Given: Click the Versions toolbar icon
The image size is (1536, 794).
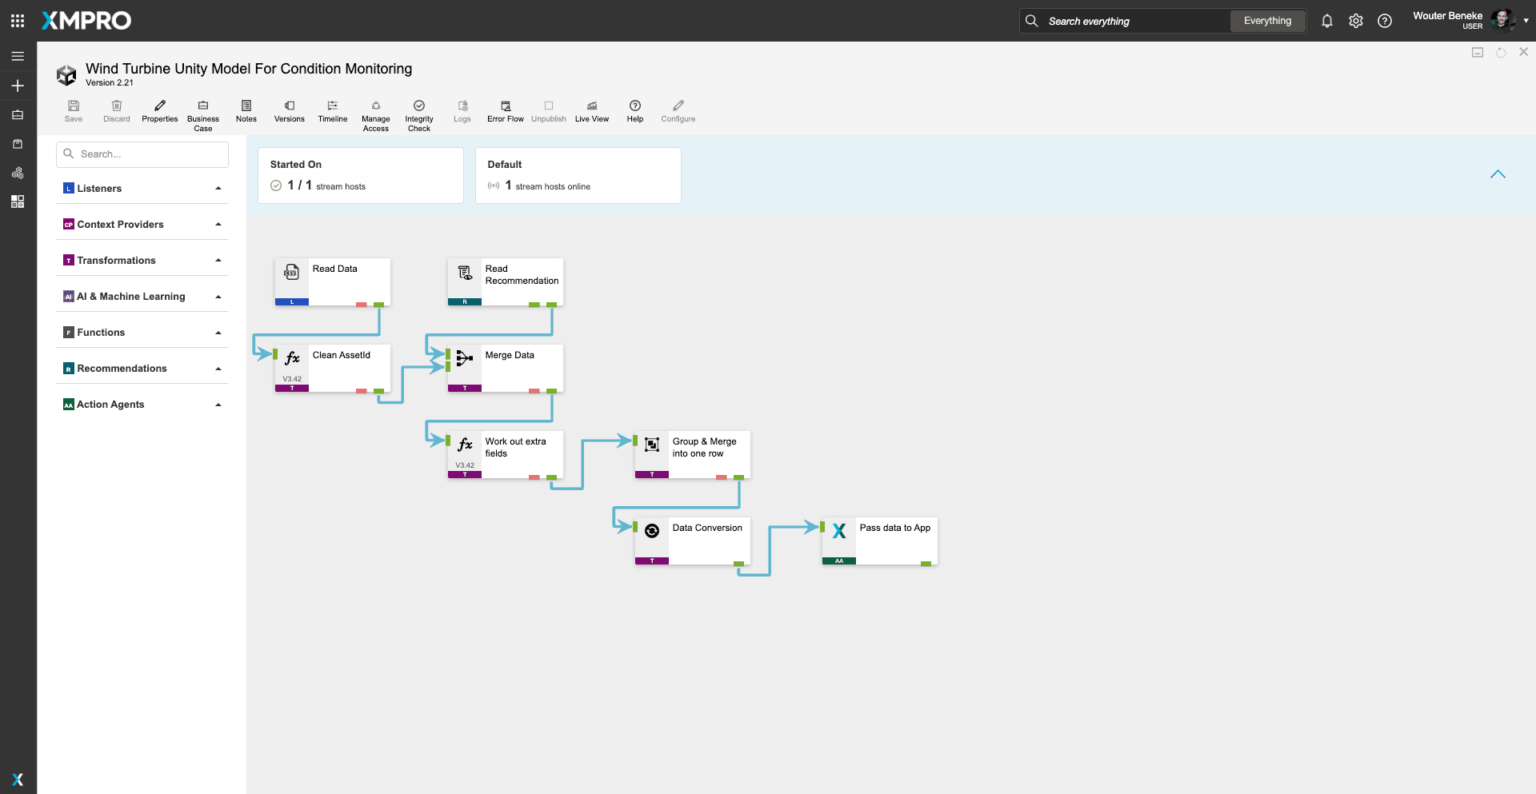Looking at the screenshot, I should coord(289,106).
